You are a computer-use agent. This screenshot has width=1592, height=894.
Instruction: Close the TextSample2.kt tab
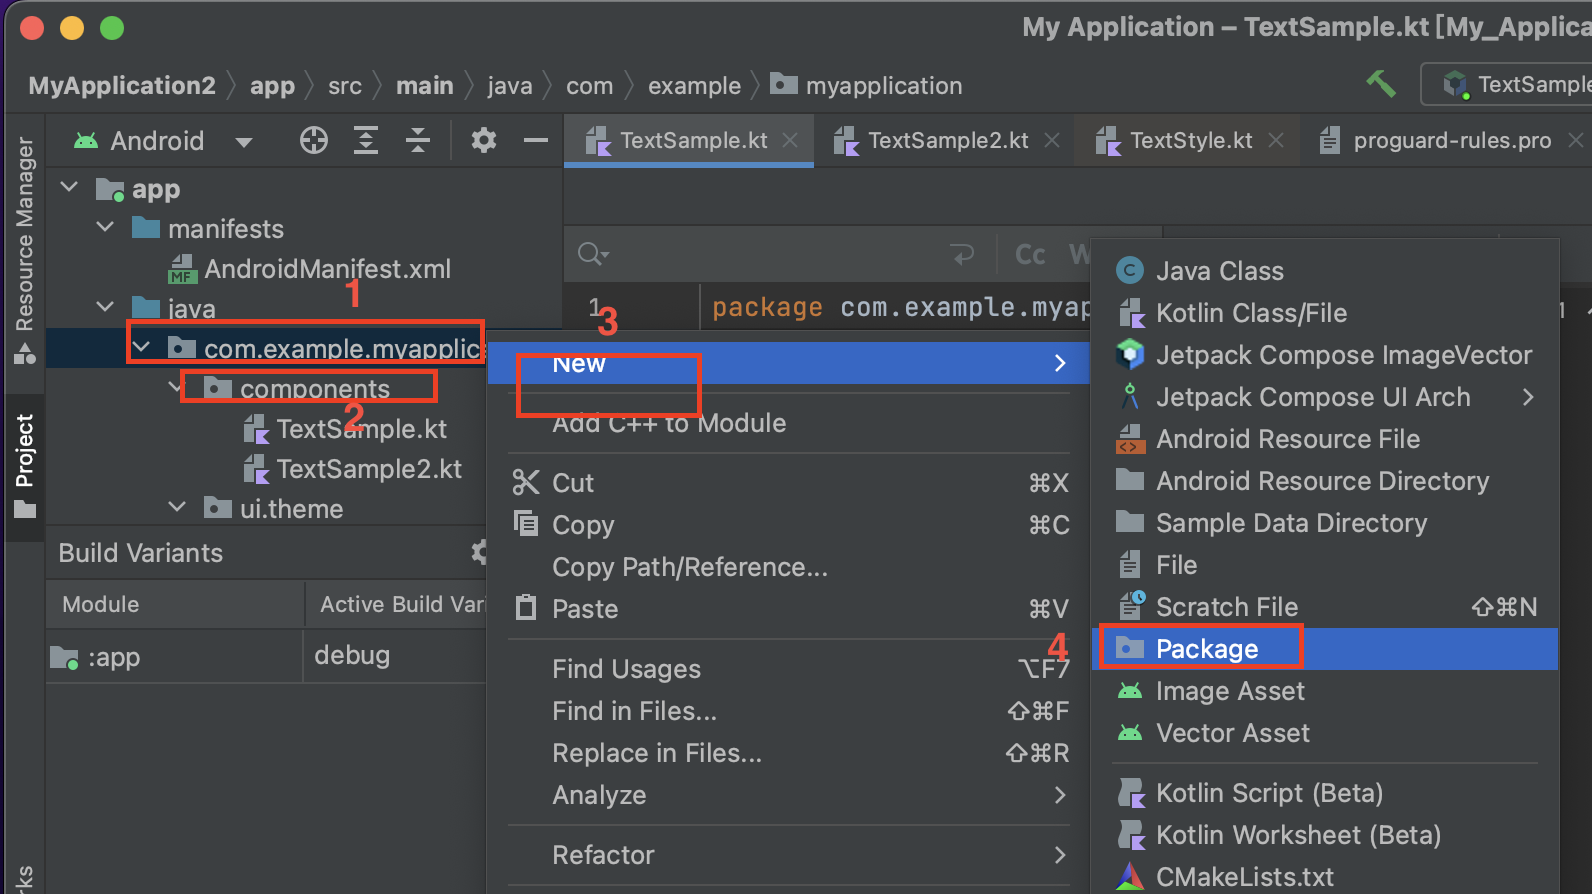1052,141
